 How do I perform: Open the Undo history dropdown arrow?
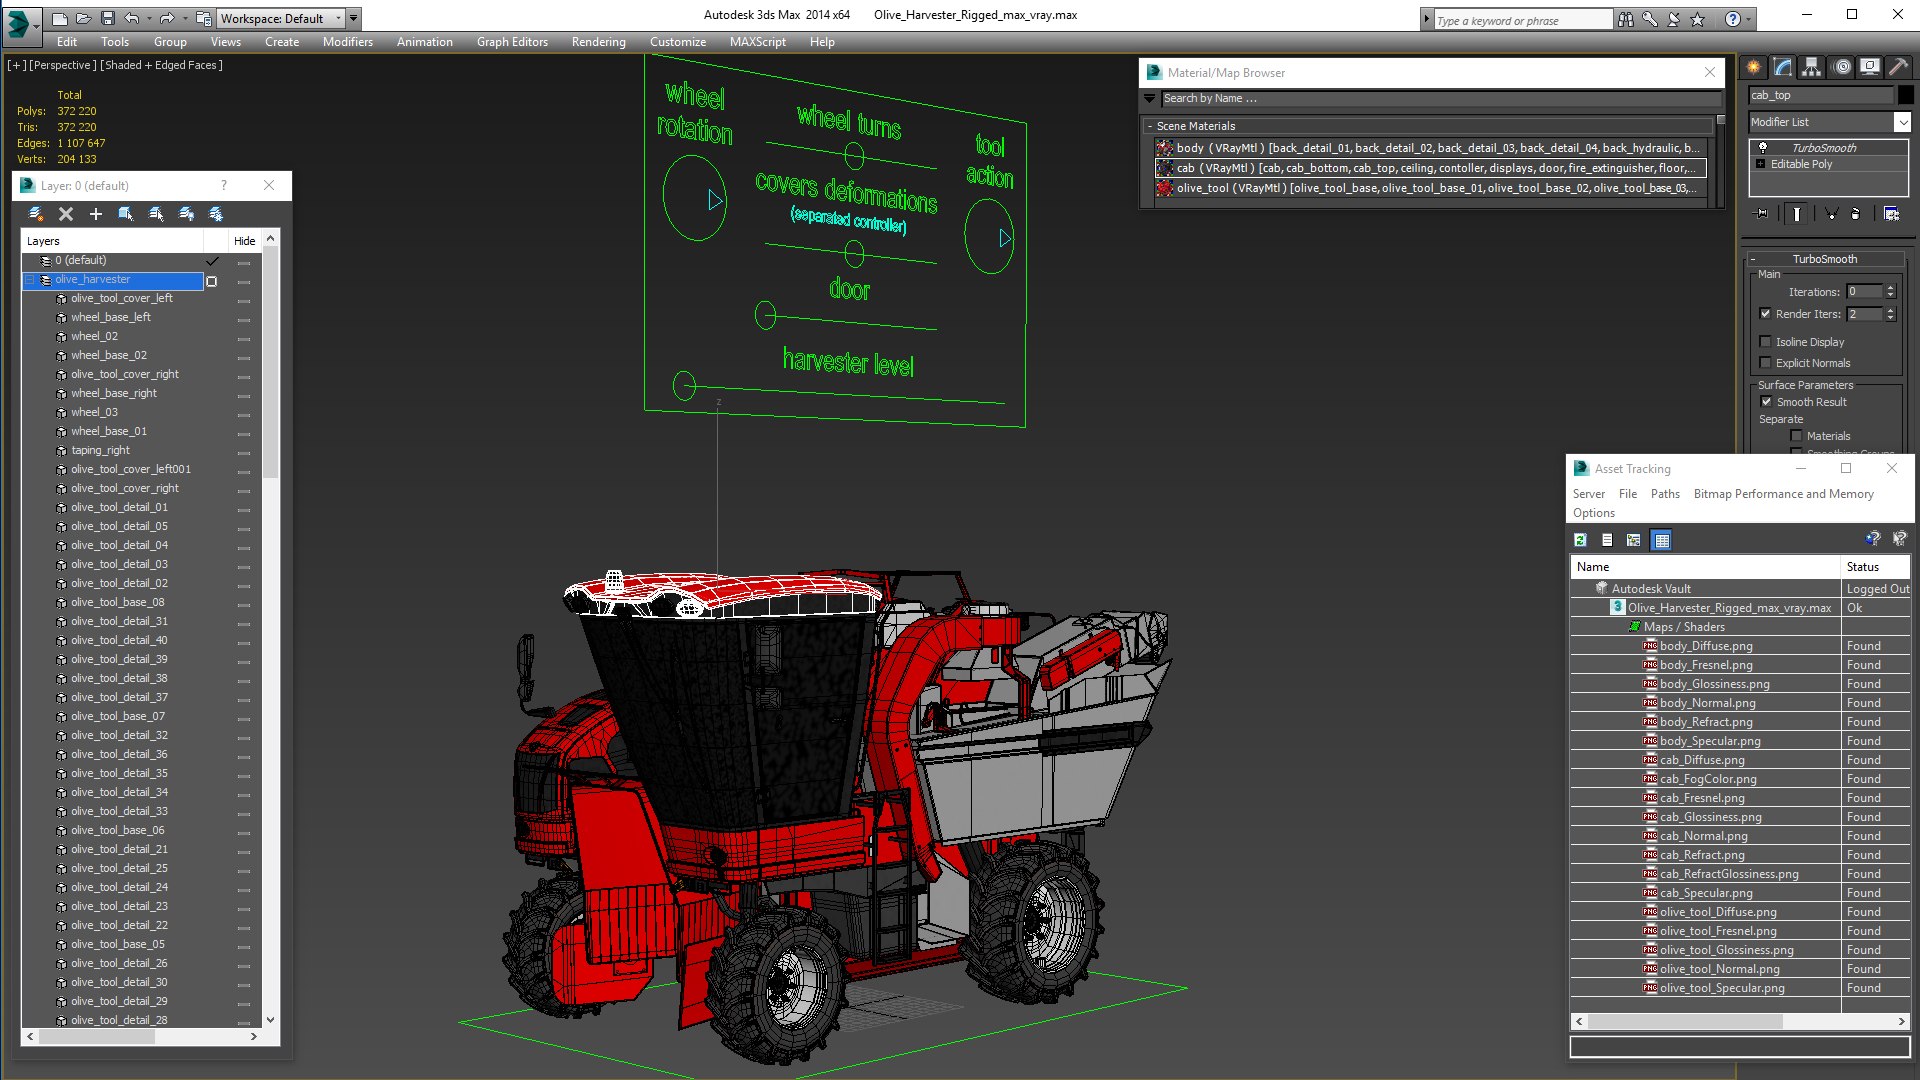149,18
